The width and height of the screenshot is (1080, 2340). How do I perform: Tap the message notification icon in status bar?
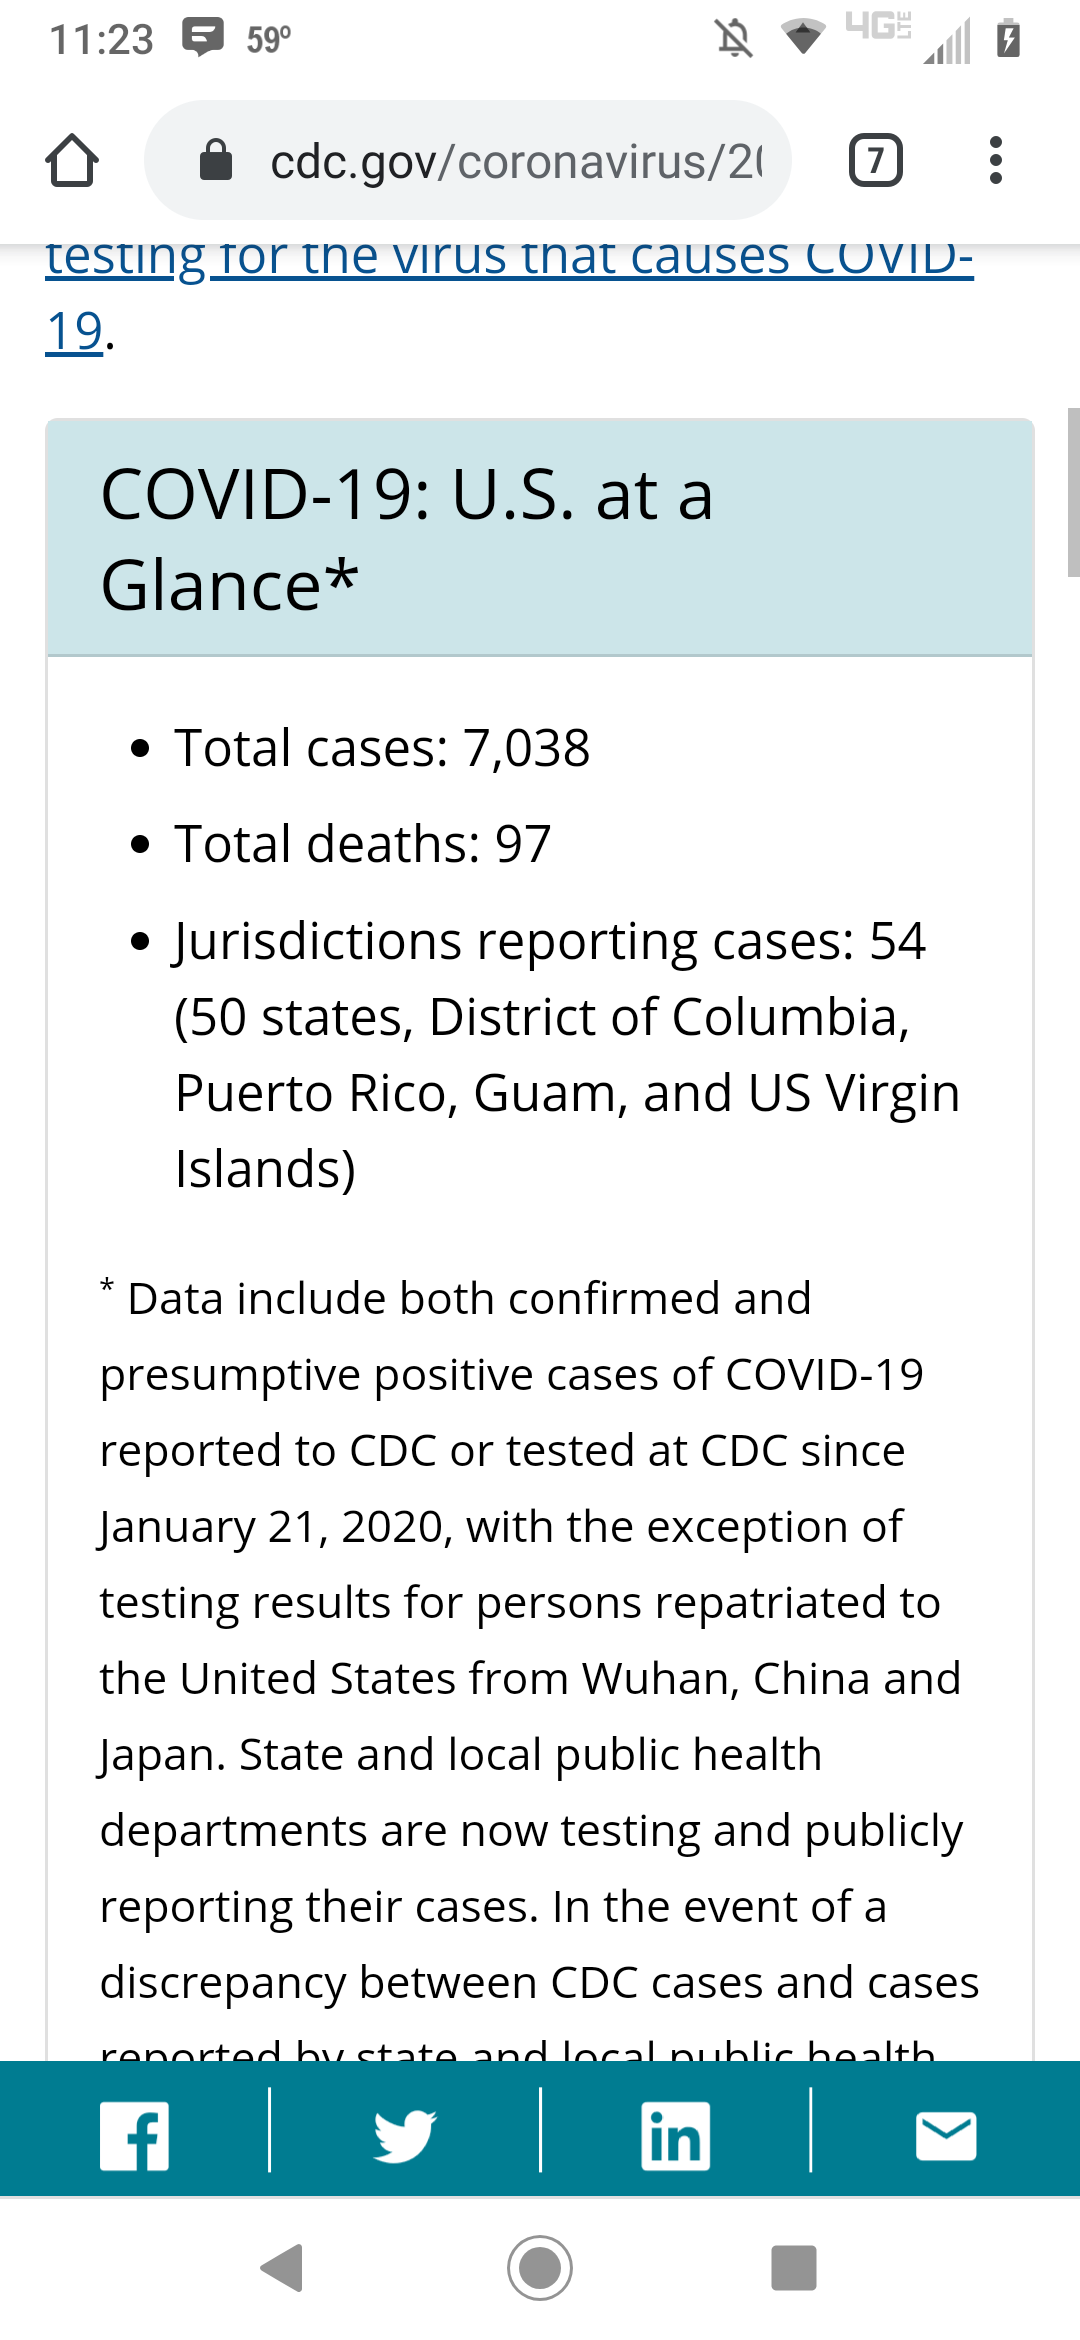(x=203, y=38)
